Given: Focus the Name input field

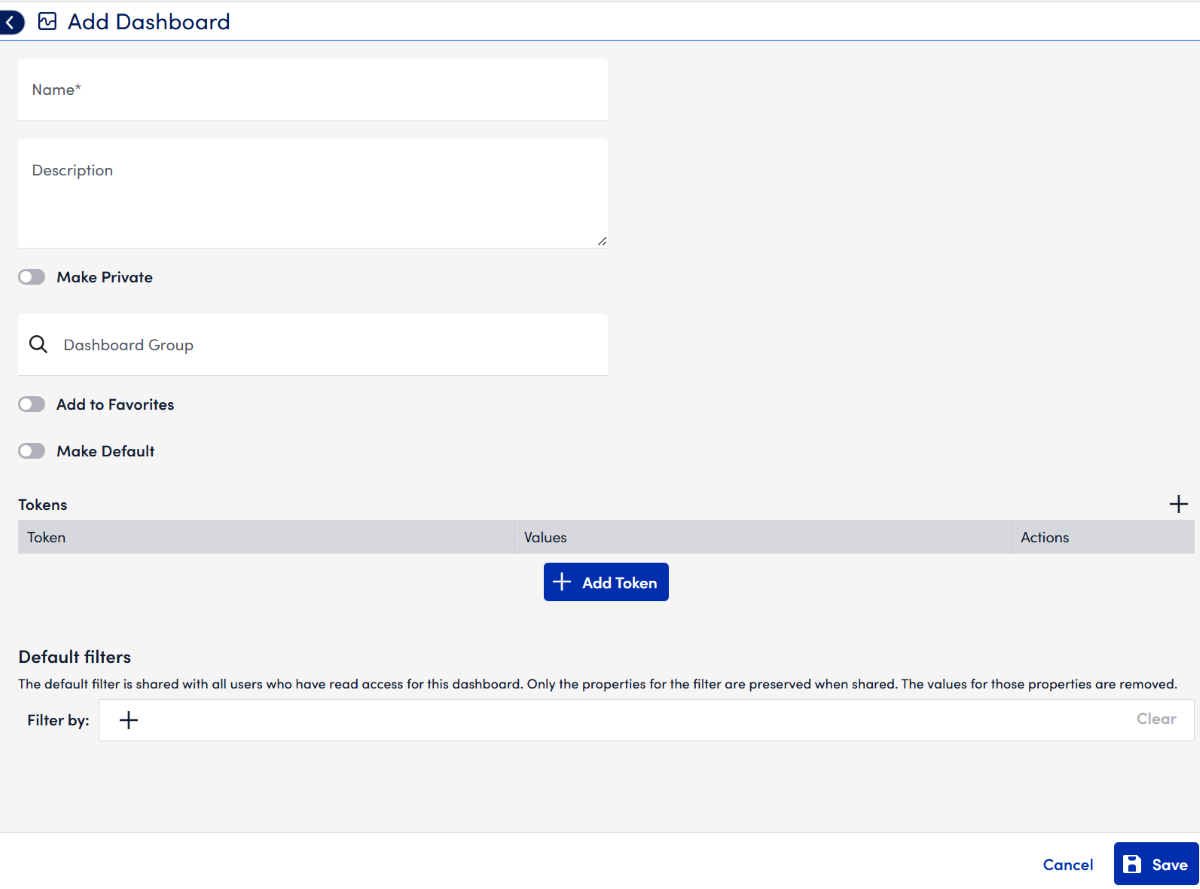Looking at the screenshot, I should pos(312,90).
